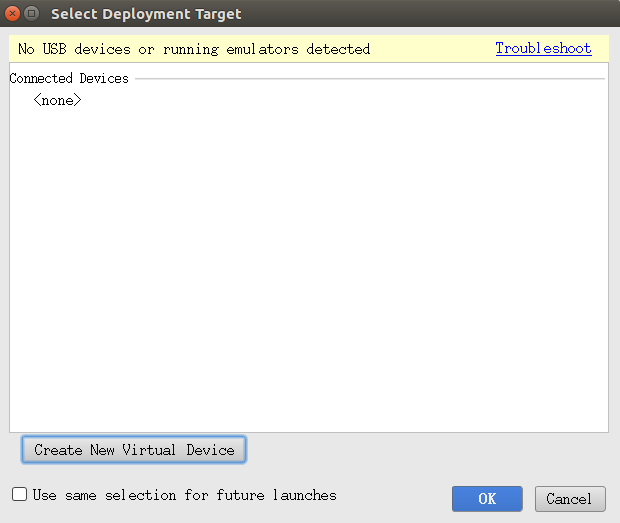
Task: Open the Troubleshoot link
Action: coord(543,48)
